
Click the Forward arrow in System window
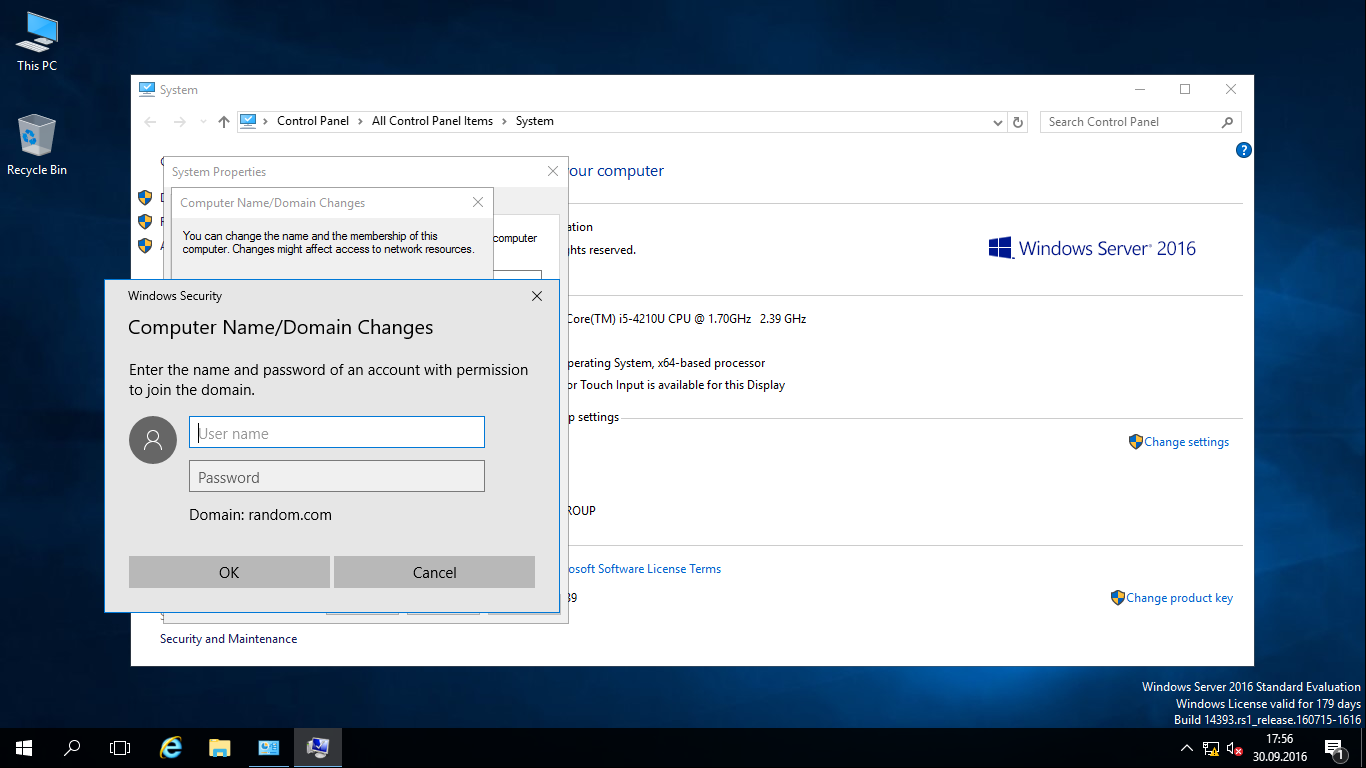click(x=179, y=121)
